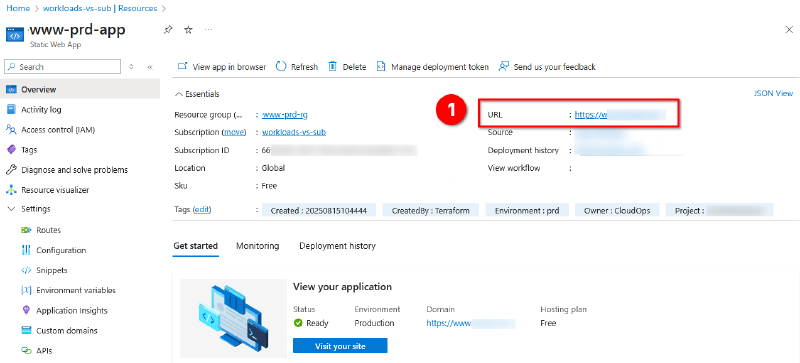Switch to the Deployment history tab
Screen dimensions: 800x363
(337, 246)
